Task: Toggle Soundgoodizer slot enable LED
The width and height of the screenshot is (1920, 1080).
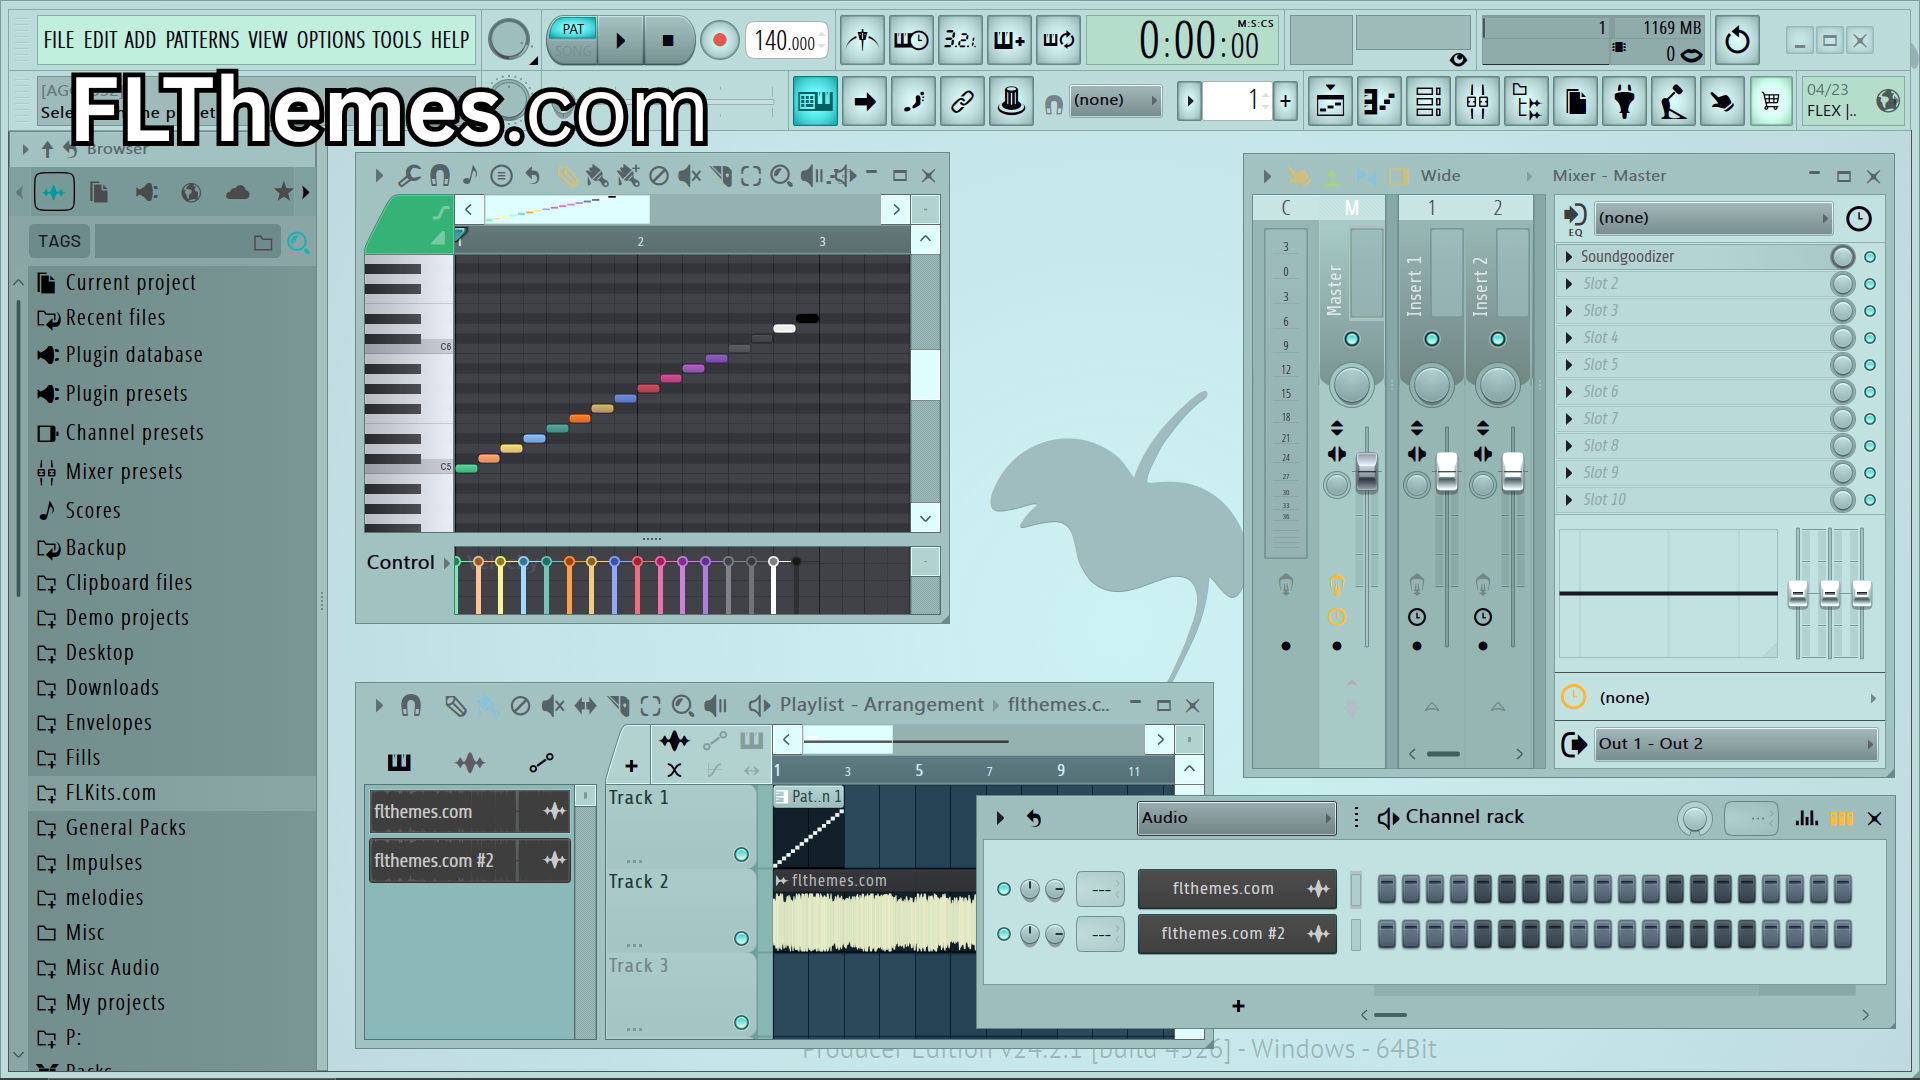Action: (x=1870, y=257)
